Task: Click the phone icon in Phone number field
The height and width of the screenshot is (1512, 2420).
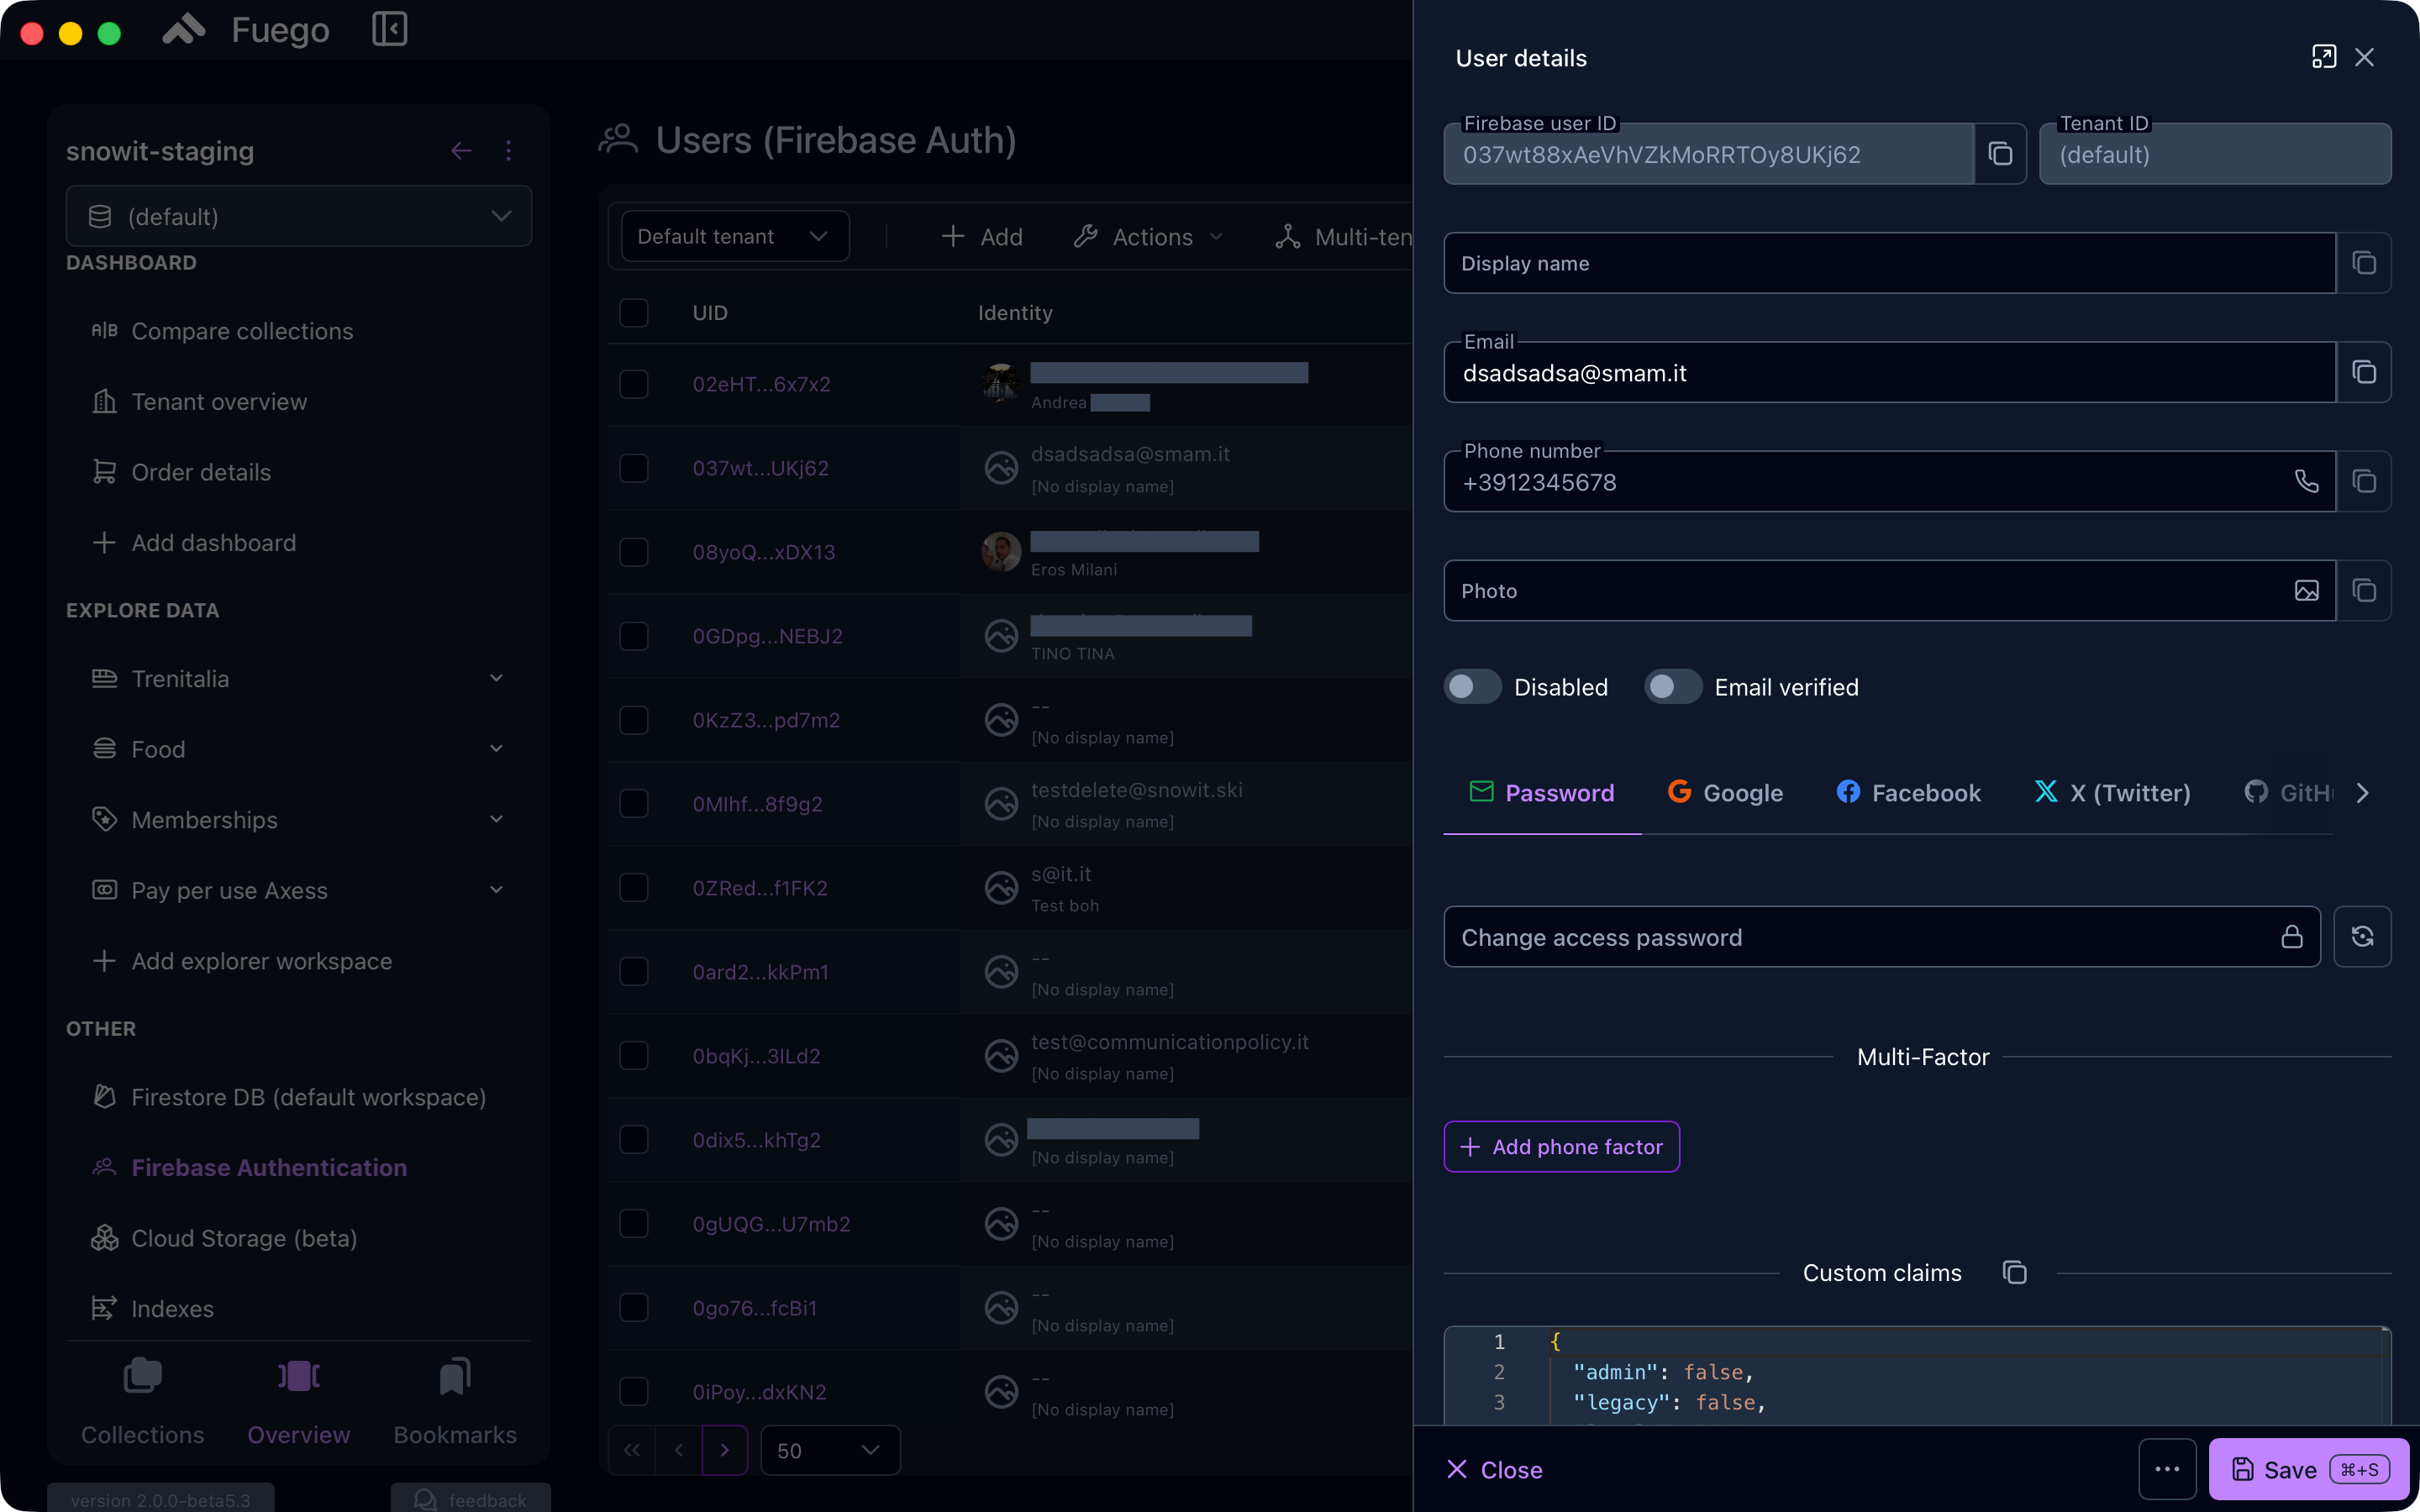Action: click(2306, 481)
